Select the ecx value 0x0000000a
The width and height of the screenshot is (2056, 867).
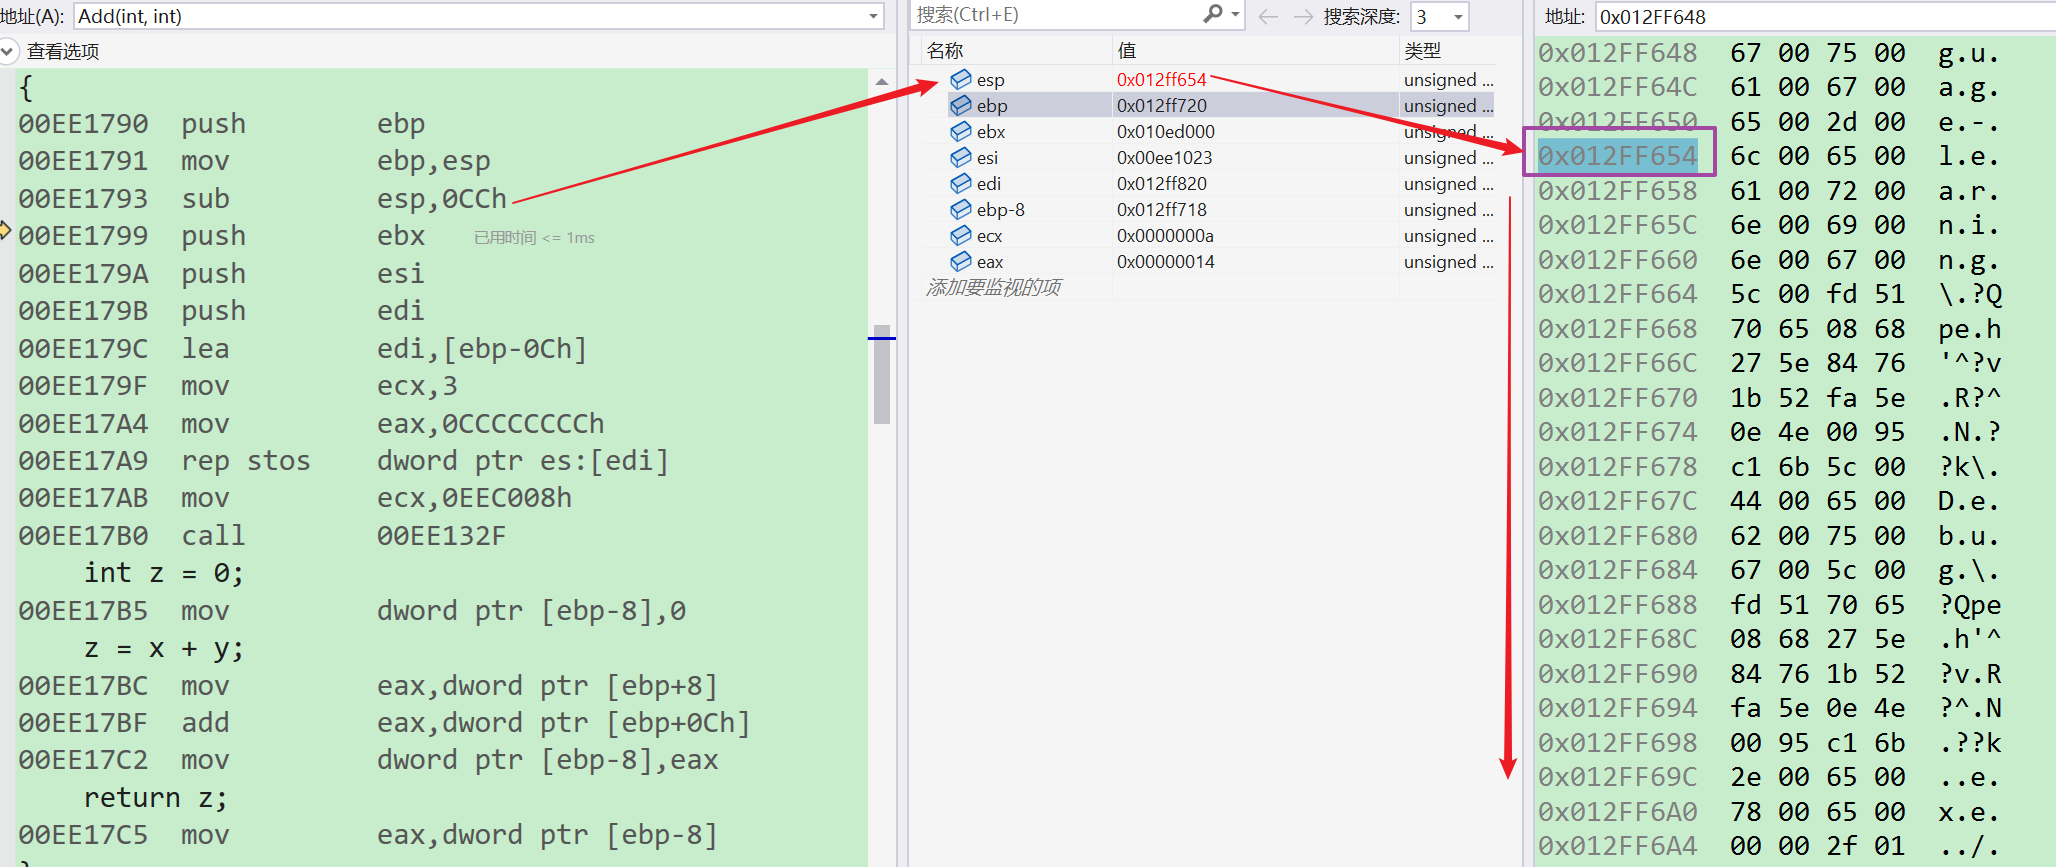click(x=1165, y=235)
